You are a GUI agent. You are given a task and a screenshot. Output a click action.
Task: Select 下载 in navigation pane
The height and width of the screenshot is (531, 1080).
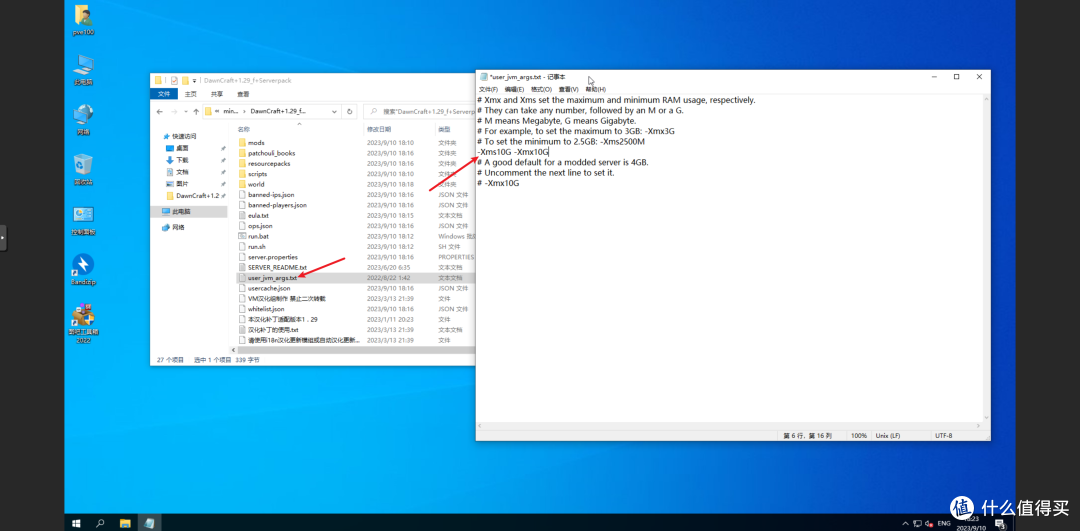(183, 160)
